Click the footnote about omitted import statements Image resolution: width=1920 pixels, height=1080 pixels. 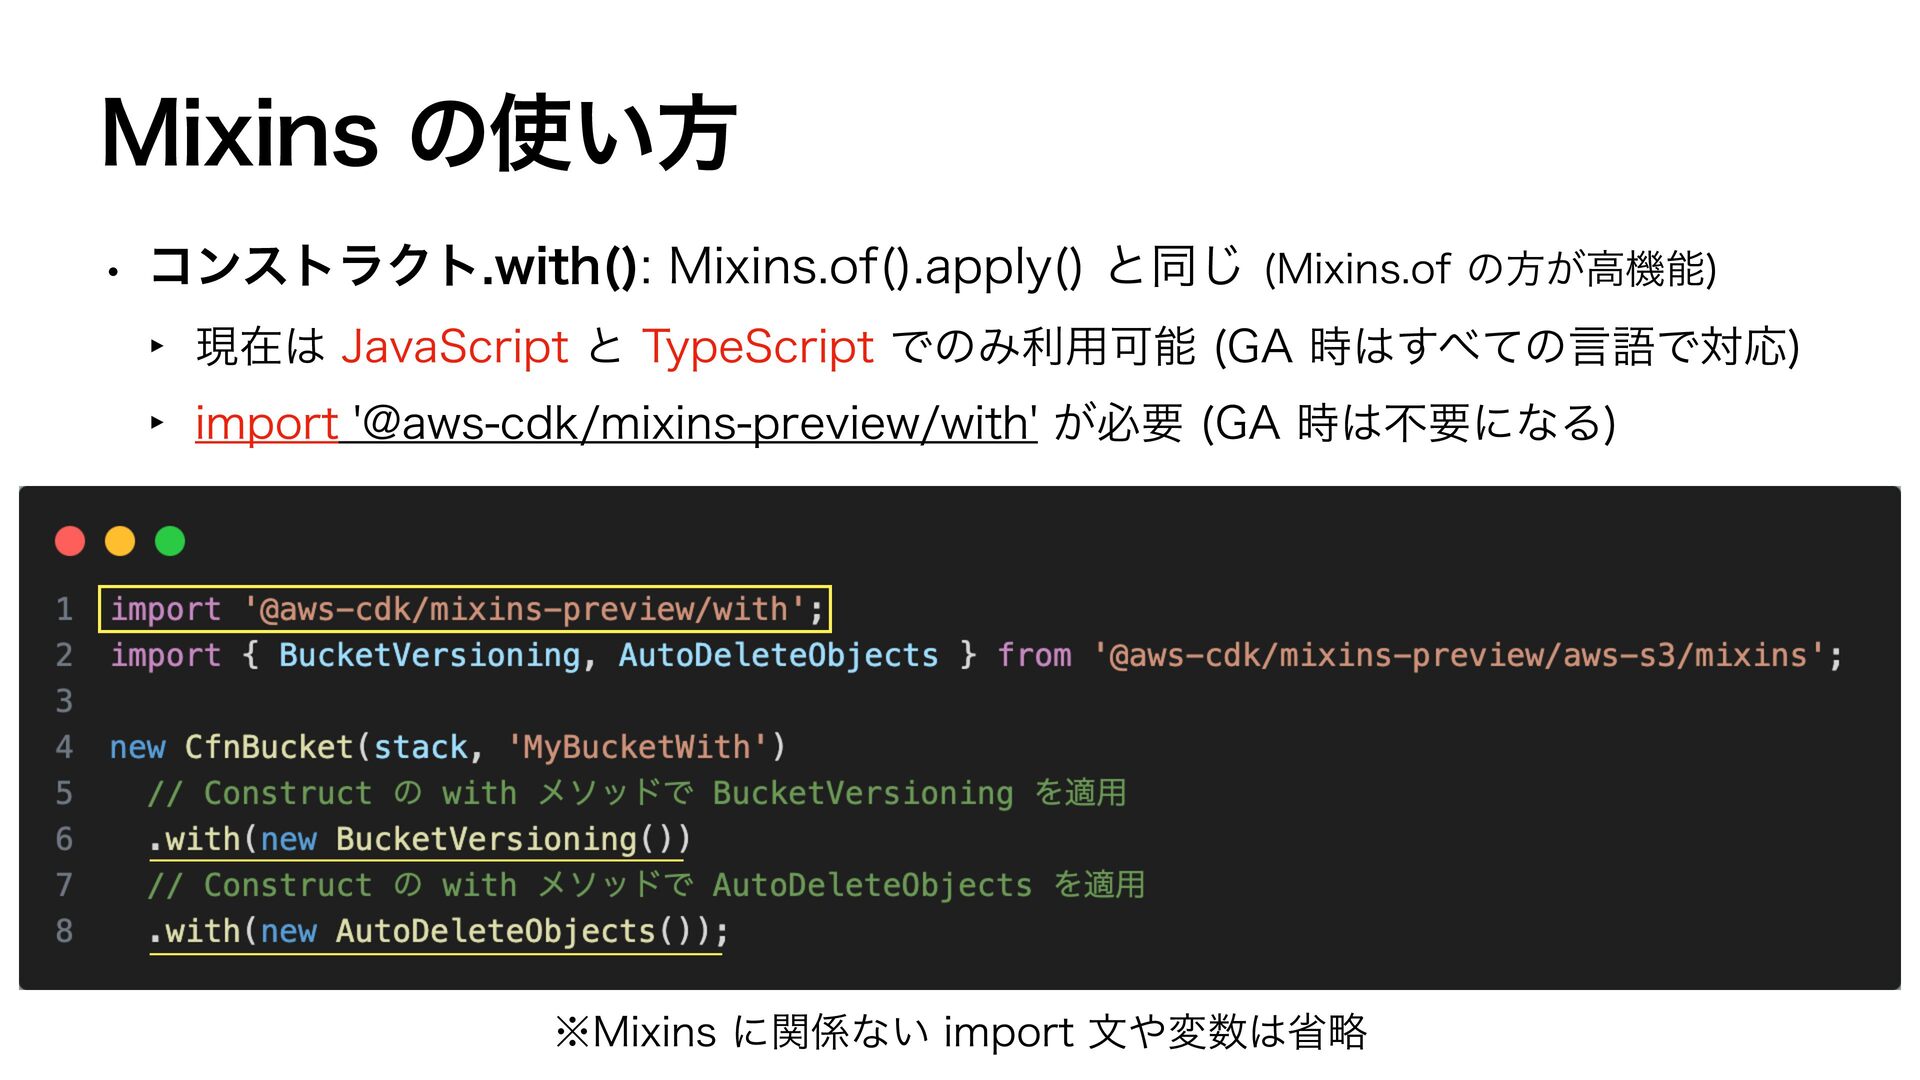[x=960, y=1032]
